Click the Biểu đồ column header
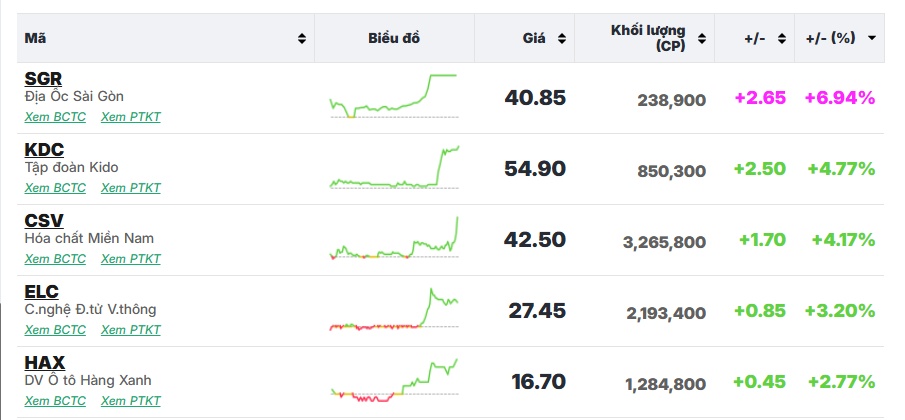This screenshot has width=905, height=420. [x=394, y=39]
